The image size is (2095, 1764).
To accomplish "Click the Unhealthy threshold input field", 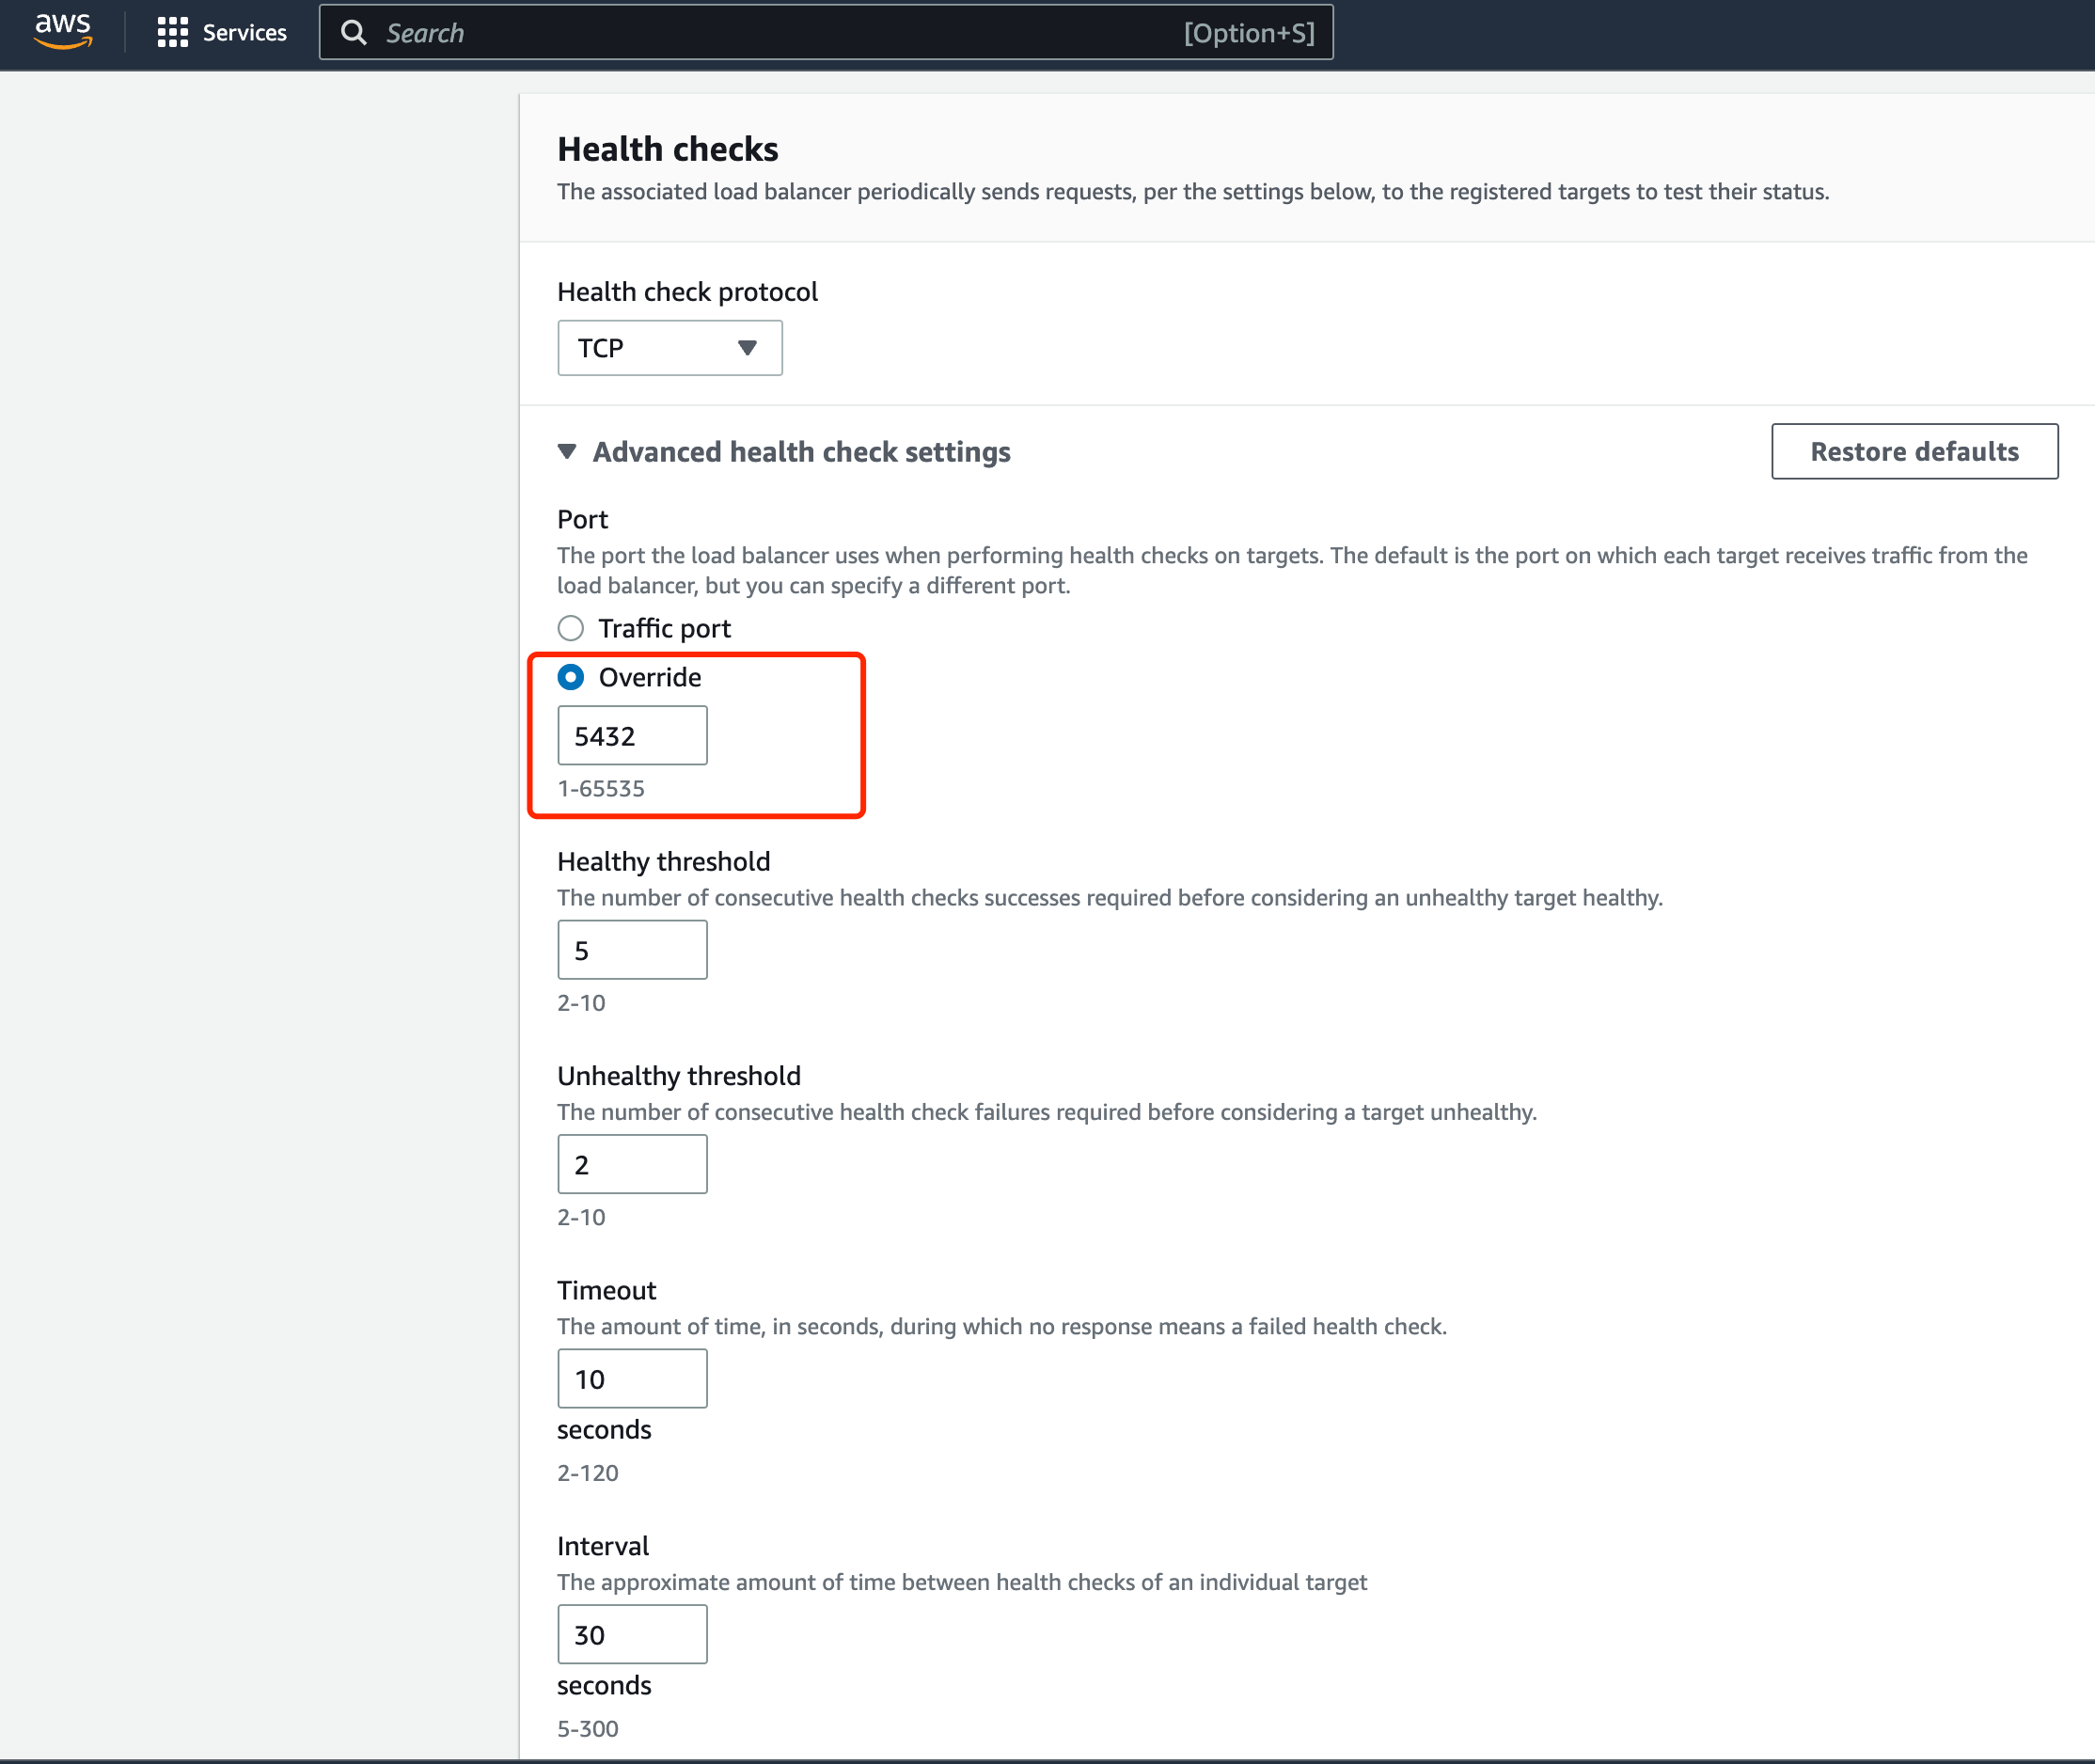I will pyautogui.click(x=632, y=1164).
